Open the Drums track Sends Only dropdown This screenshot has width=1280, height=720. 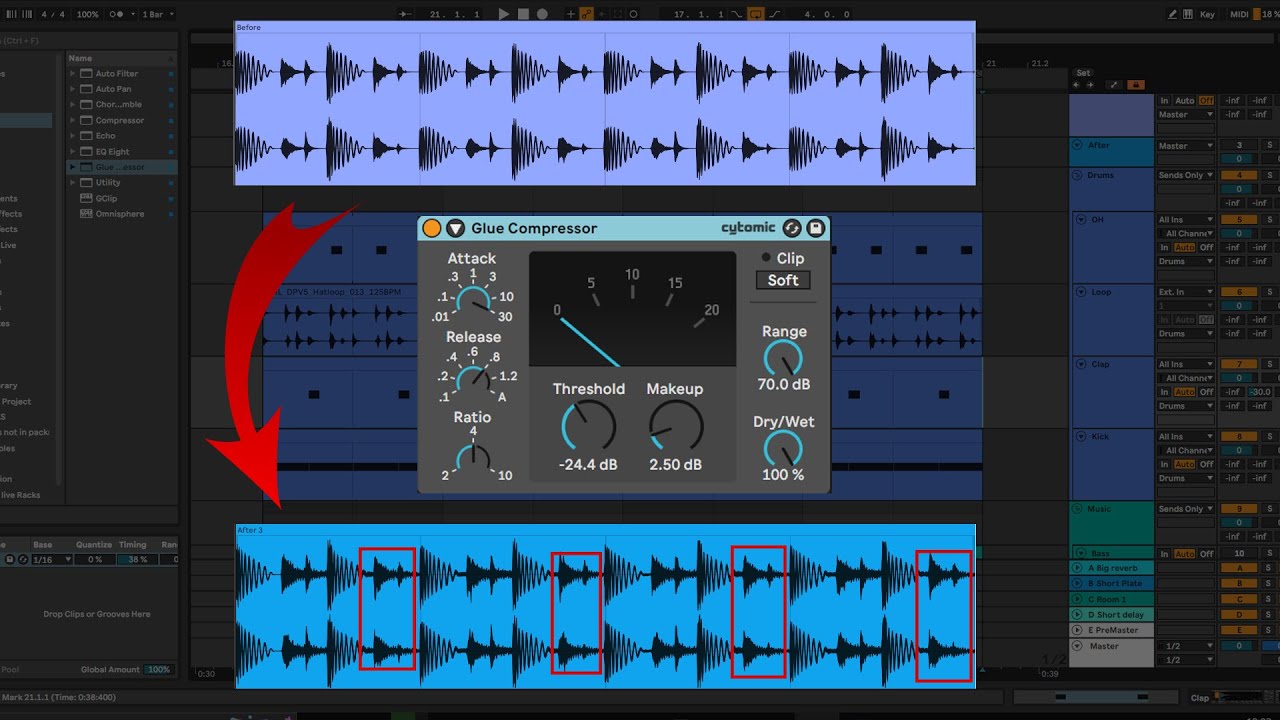click(x=1186, y=175)
